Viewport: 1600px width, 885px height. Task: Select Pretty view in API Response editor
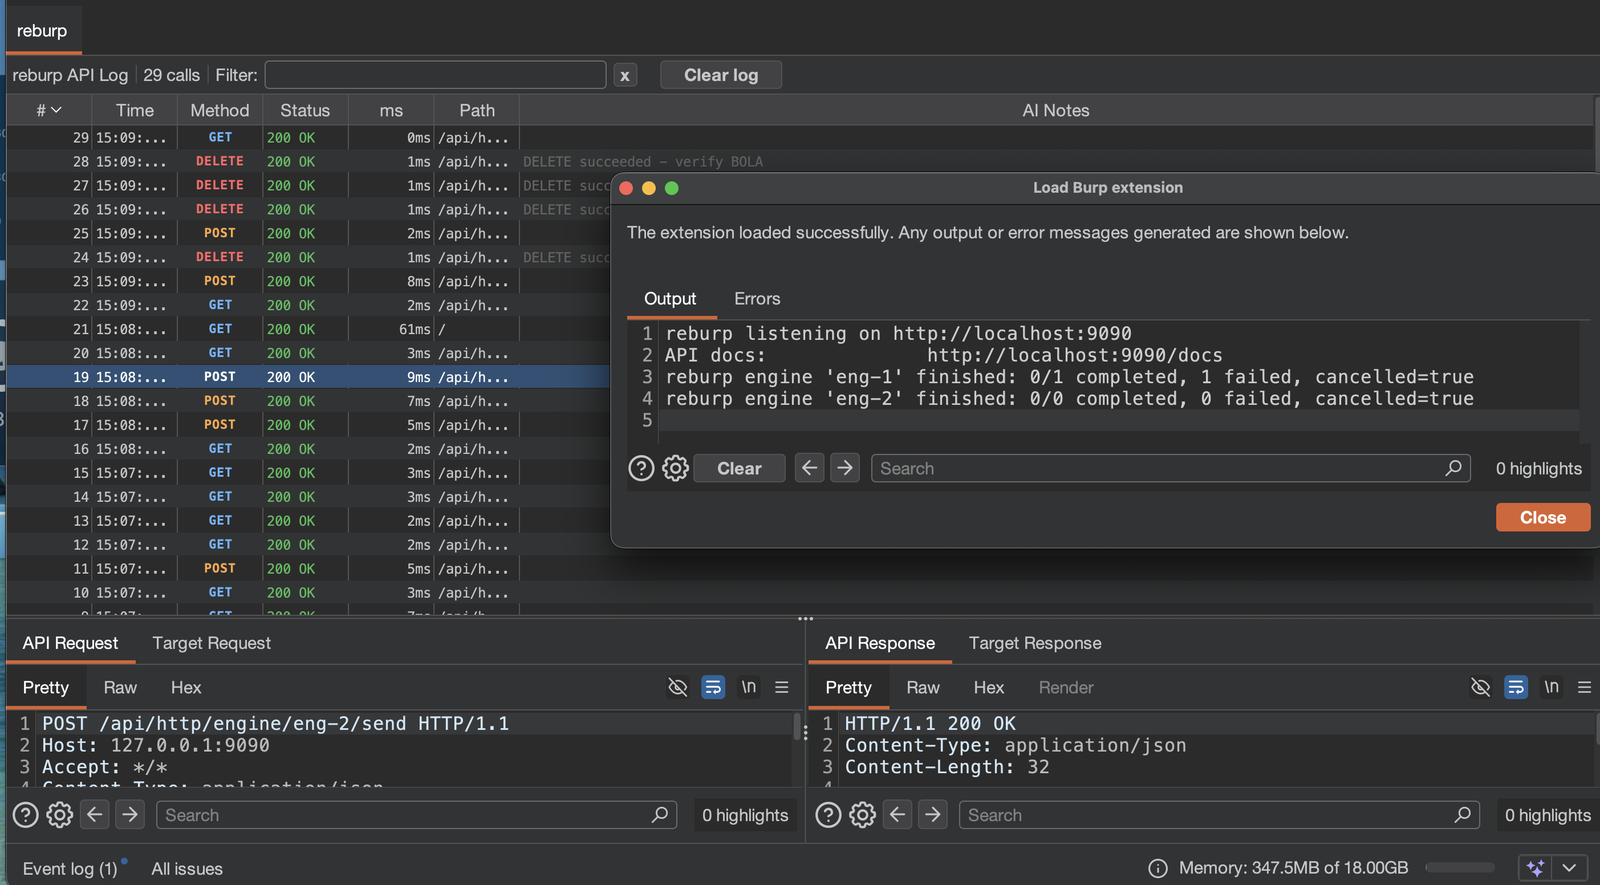[849, 687]
